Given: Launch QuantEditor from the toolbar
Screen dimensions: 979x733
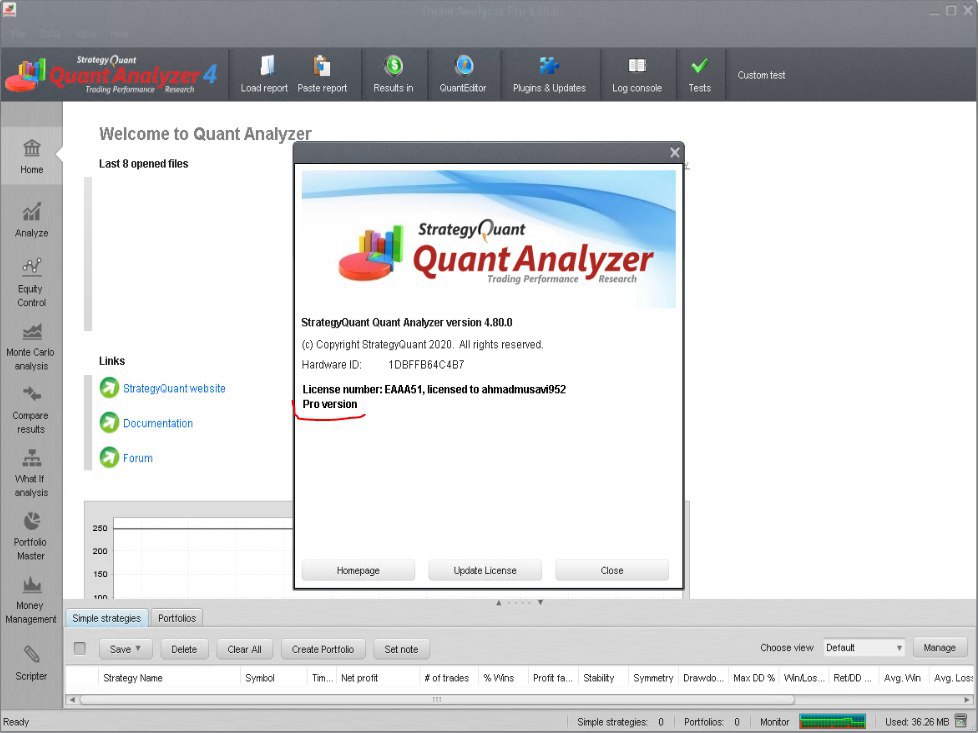Looking at the screenshot, I should pyautogui.click(x=463, y=74).
